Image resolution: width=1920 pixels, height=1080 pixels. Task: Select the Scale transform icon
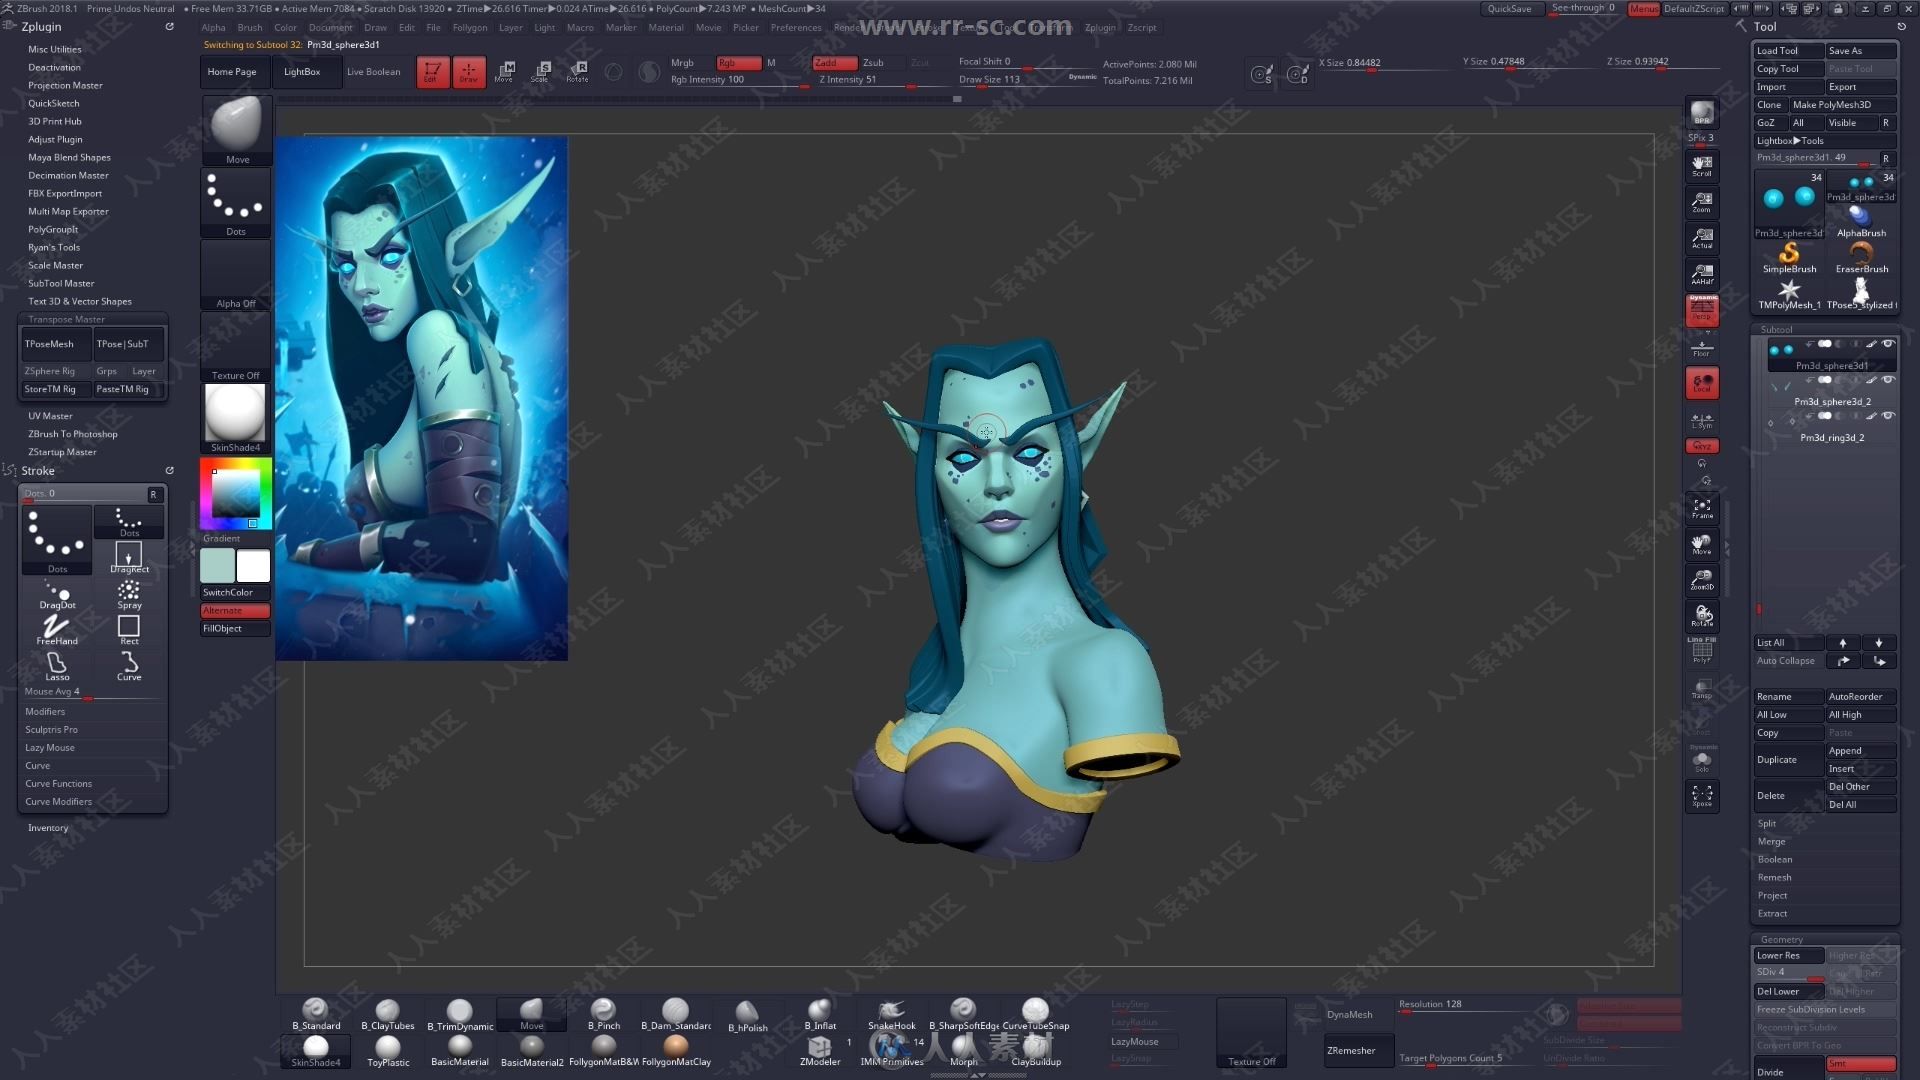click(541, 71)
